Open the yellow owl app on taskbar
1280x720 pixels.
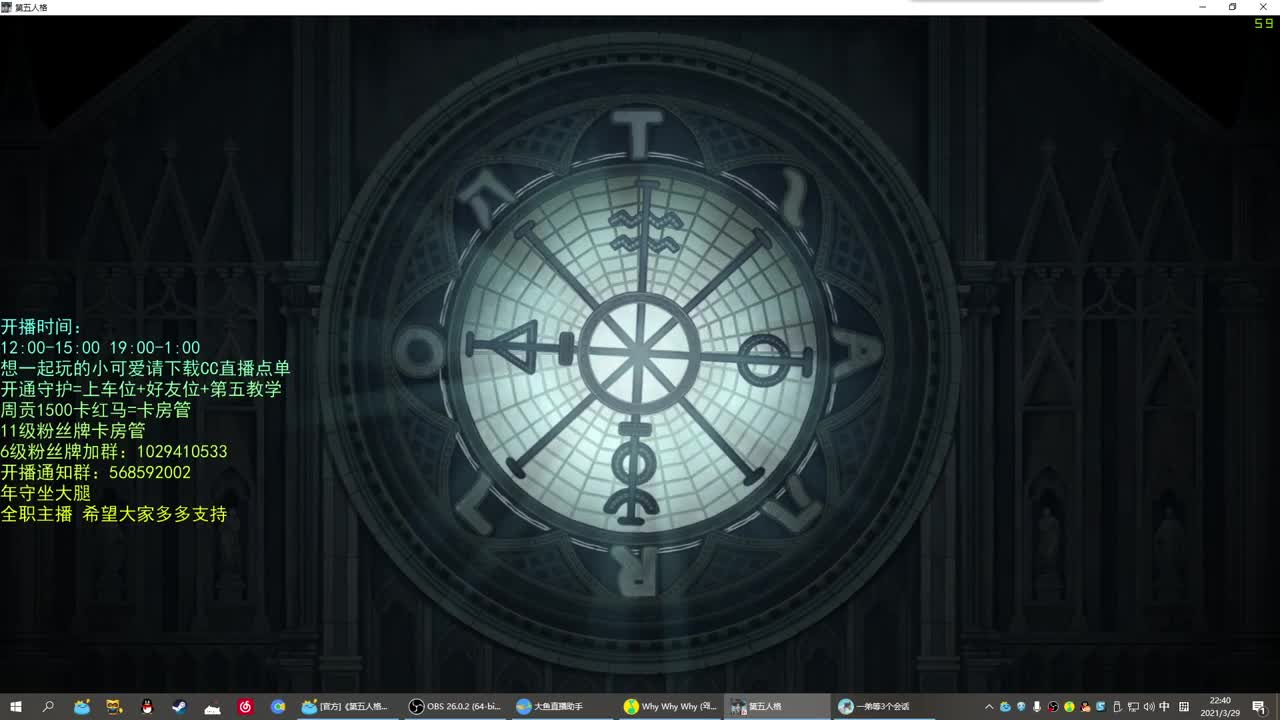[115, 707]
